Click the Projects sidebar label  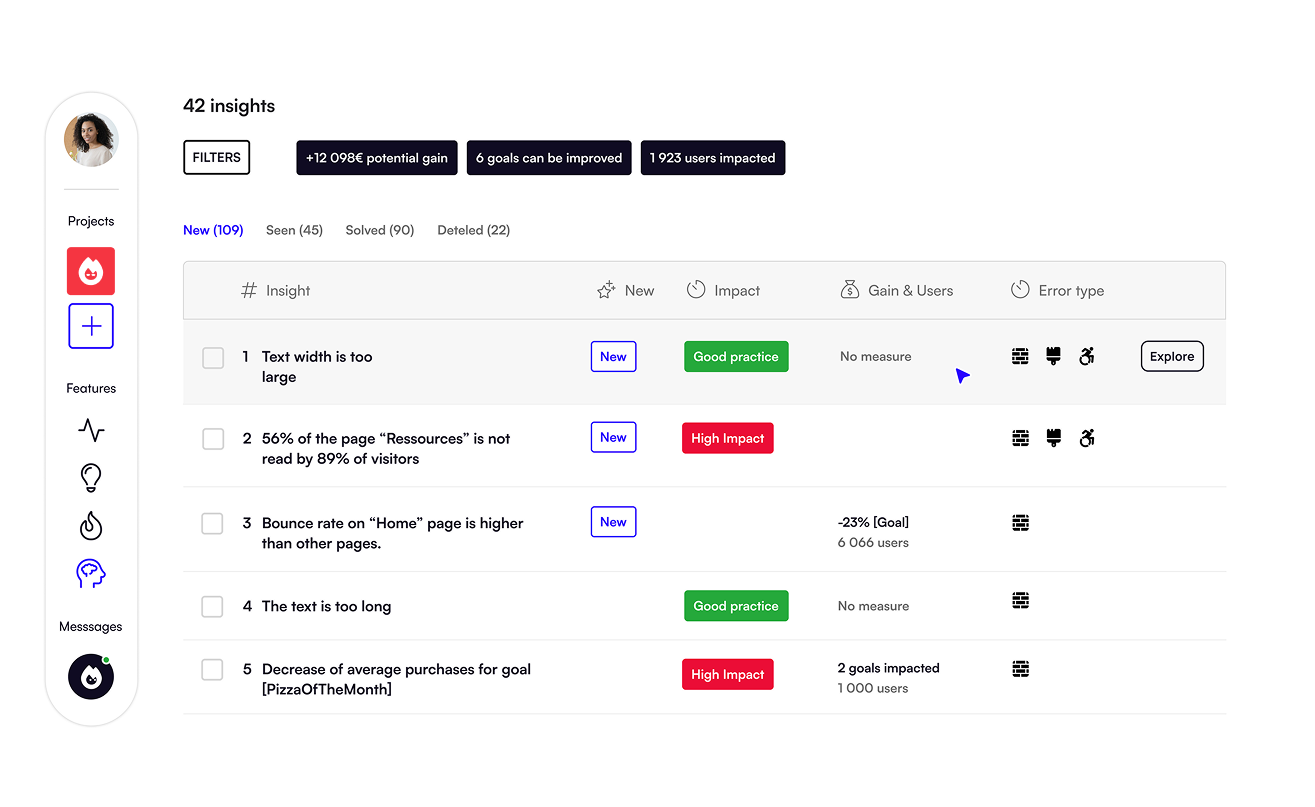pos(91,221)
